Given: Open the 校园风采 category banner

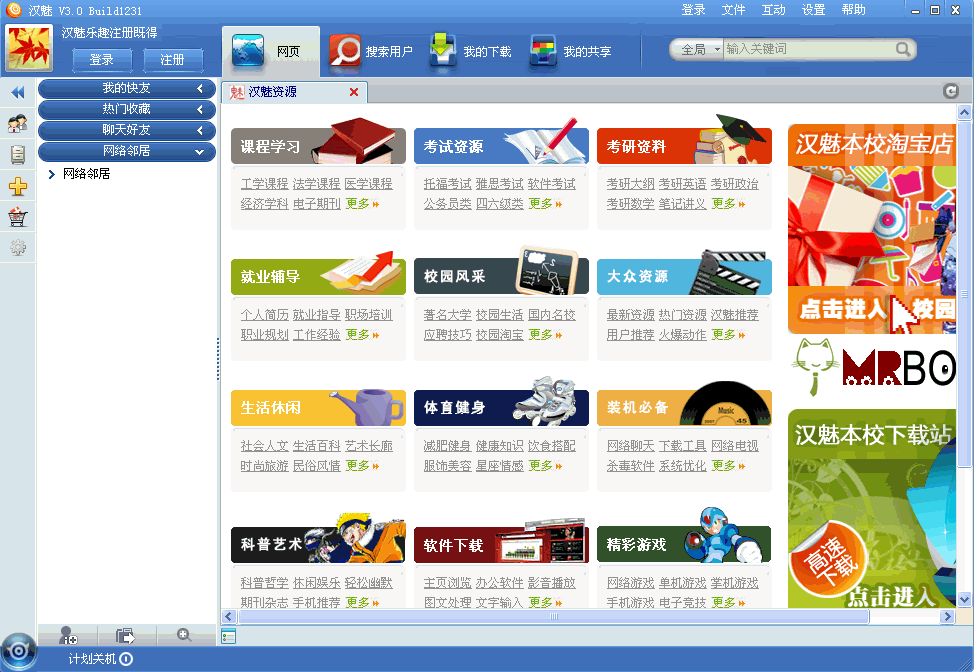Looking at the screenshot, I should 501,276.
